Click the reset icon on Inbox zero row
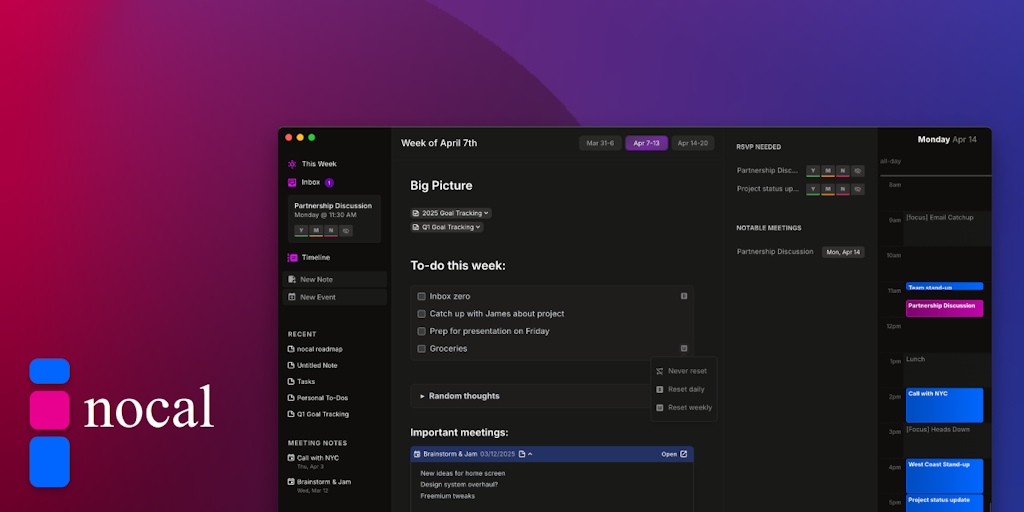 [x=684, y=296]
